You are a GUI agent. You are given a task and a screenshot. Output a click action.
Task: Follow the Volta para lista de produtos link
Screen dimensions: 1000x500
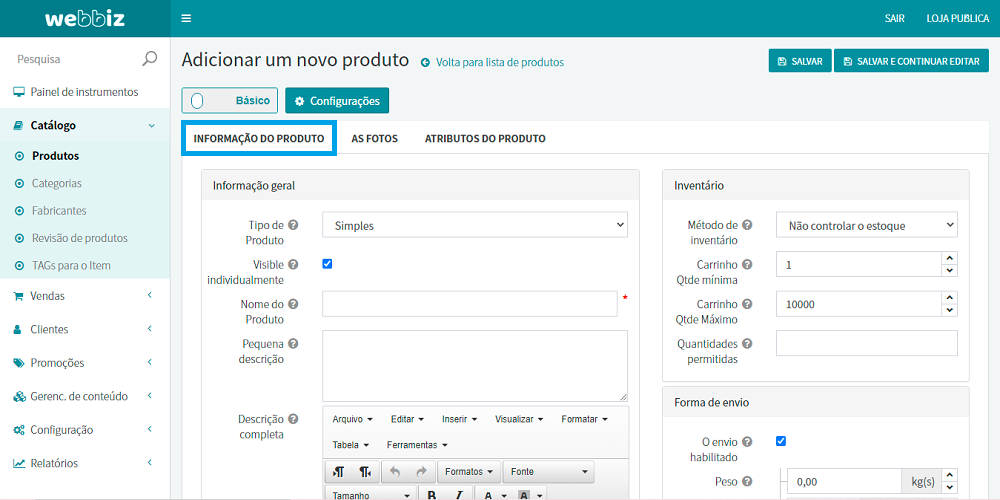(499, 62)
